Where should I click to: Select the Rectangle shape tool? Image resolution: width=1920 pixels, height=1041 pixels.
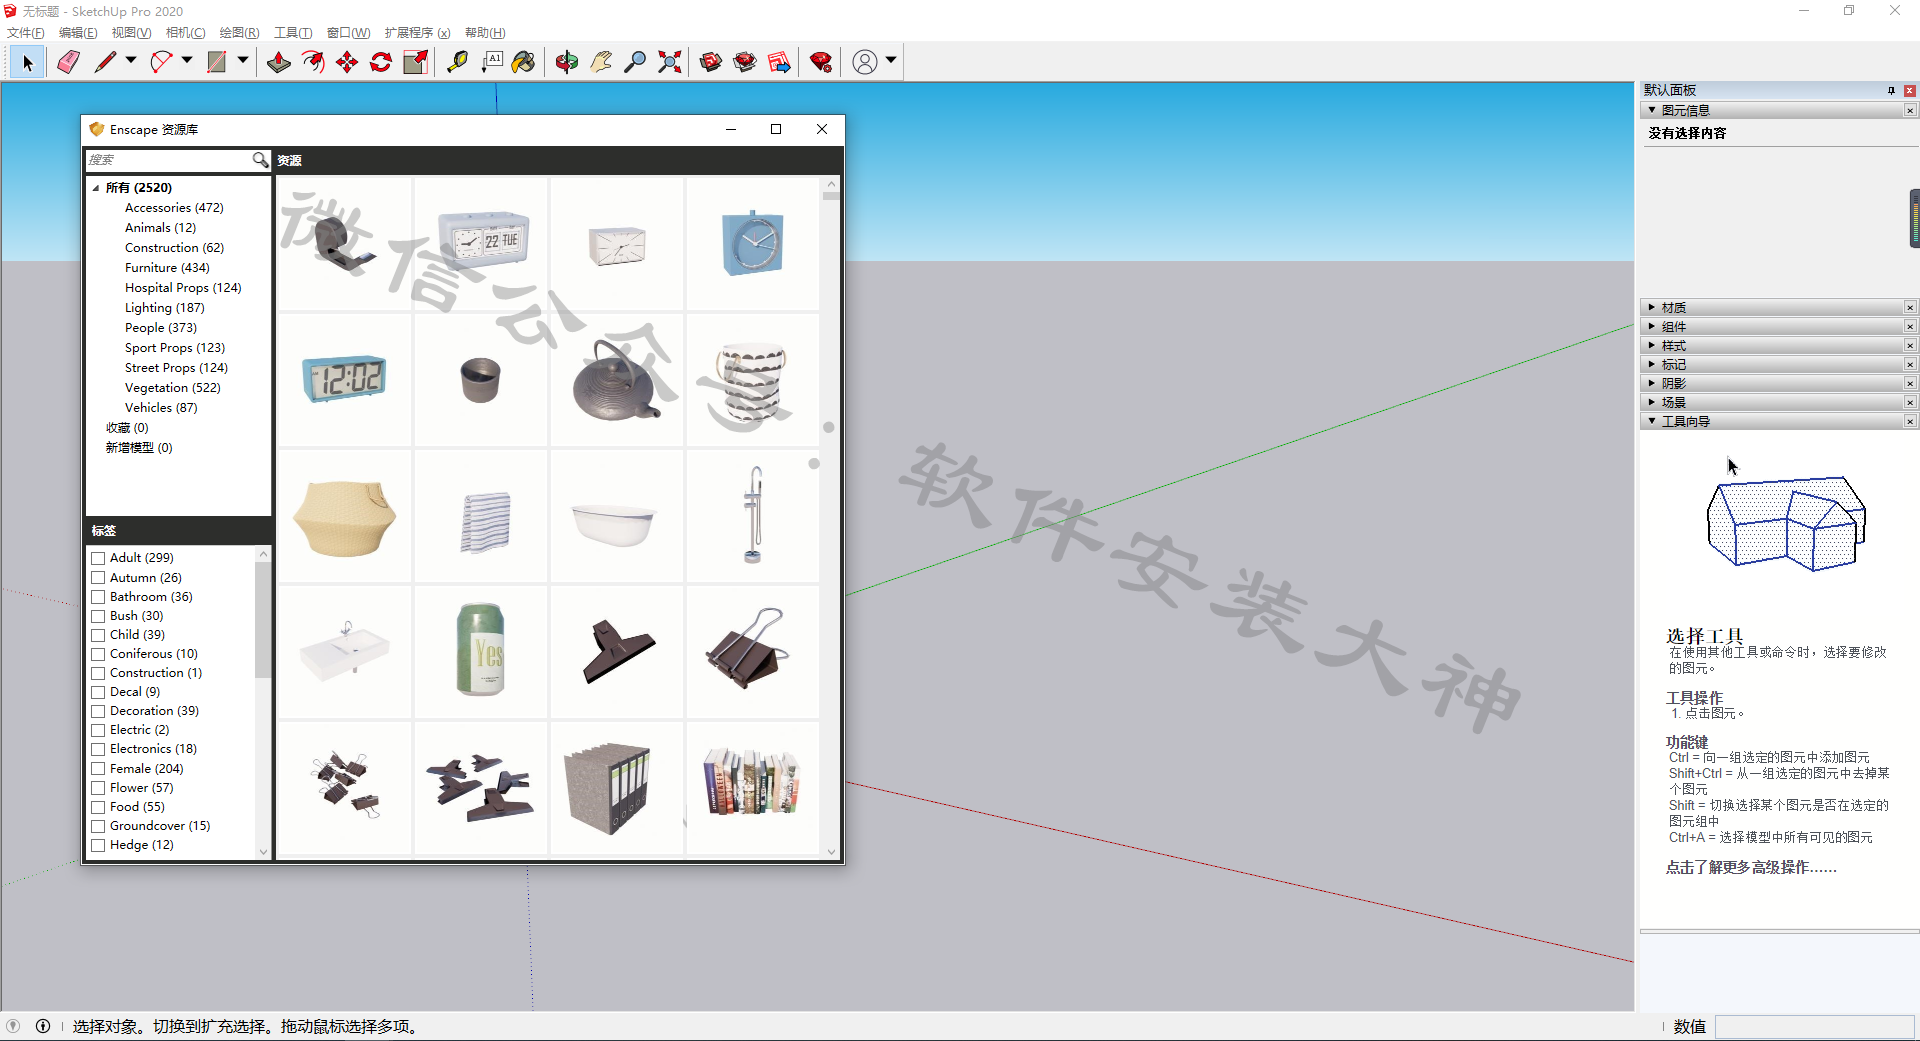coord(216,62)
